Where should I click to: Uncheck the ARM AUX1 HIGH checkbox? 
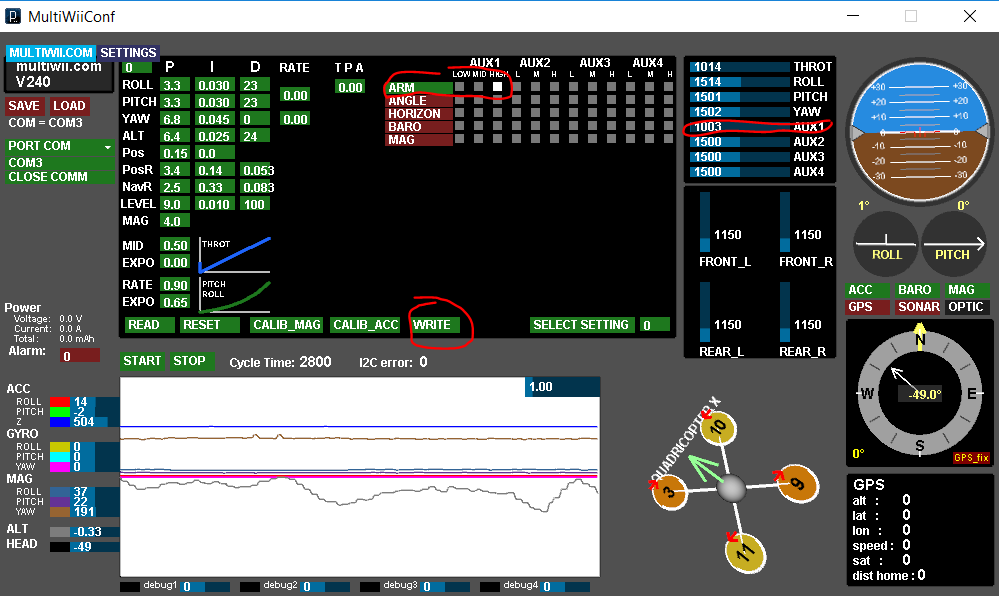[498, 87]
